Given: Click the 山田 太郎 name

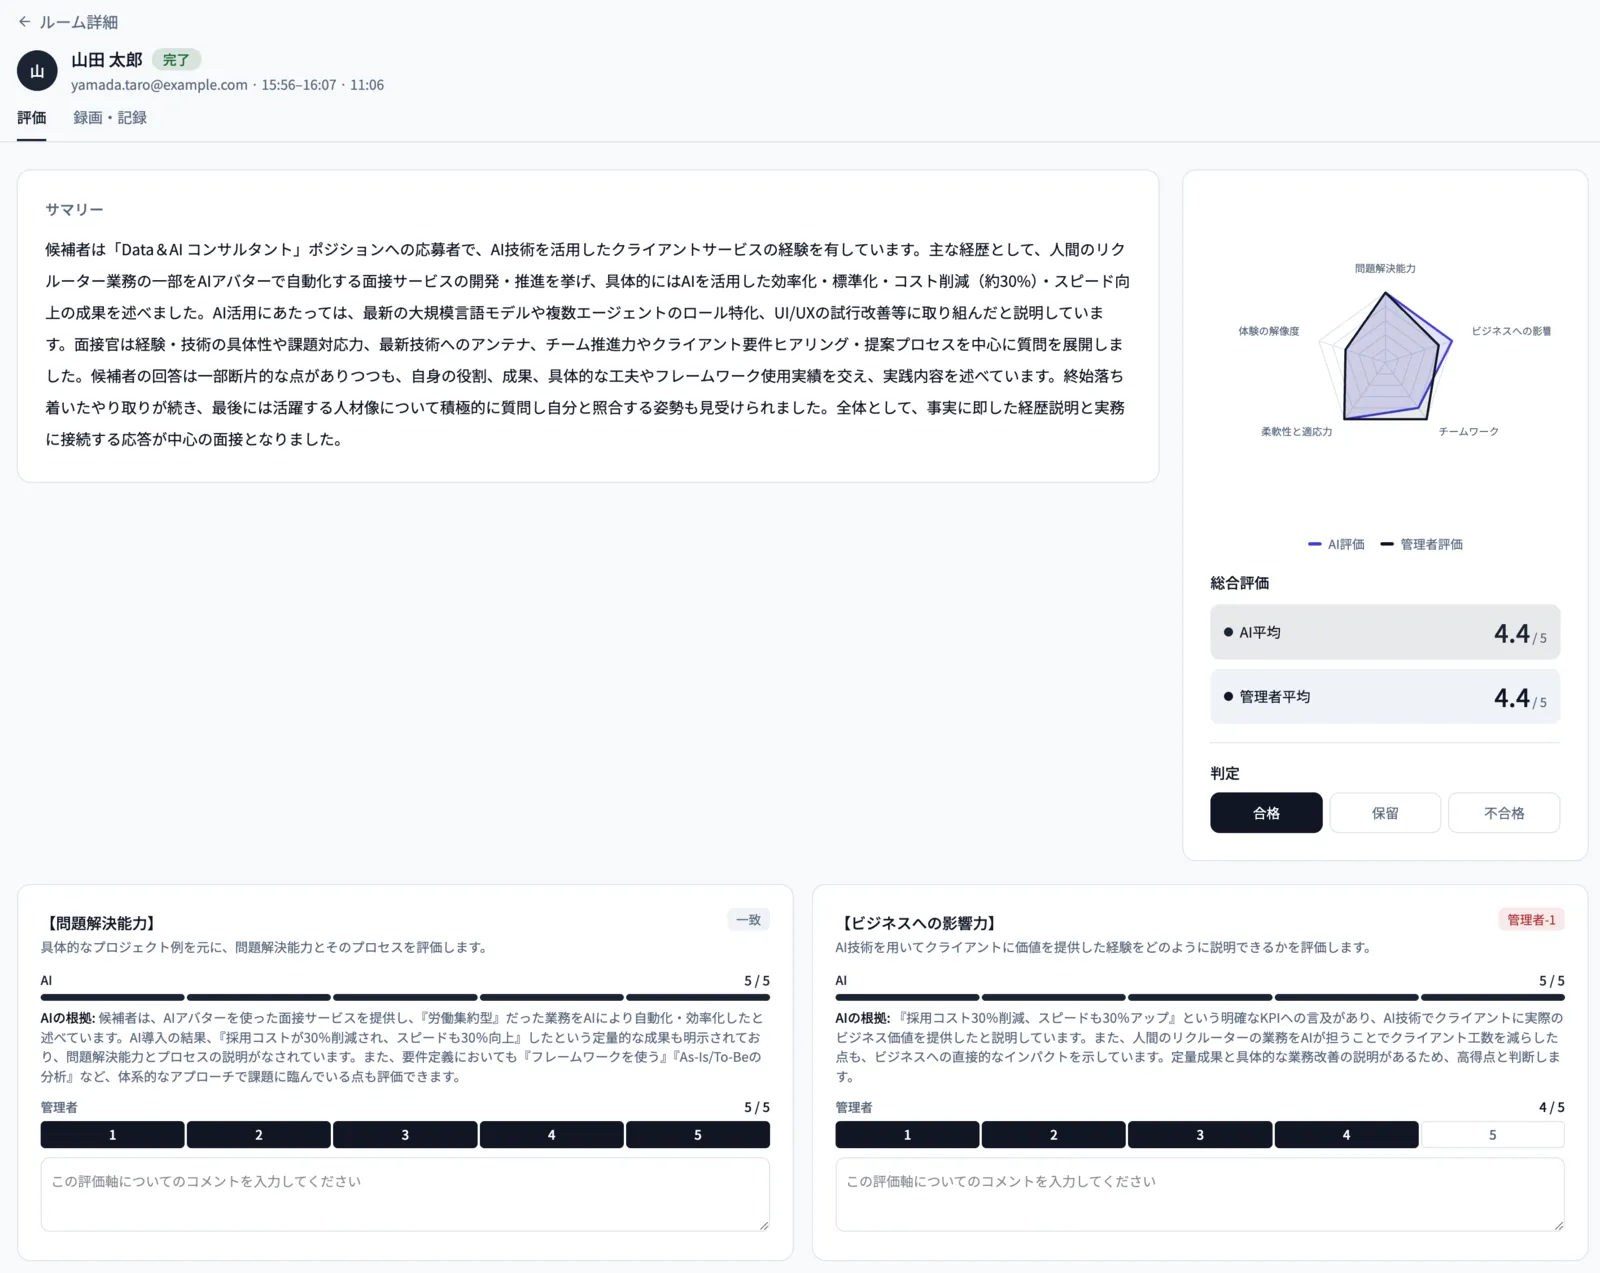Looking at the screenshot, I should tap(107, 60).
